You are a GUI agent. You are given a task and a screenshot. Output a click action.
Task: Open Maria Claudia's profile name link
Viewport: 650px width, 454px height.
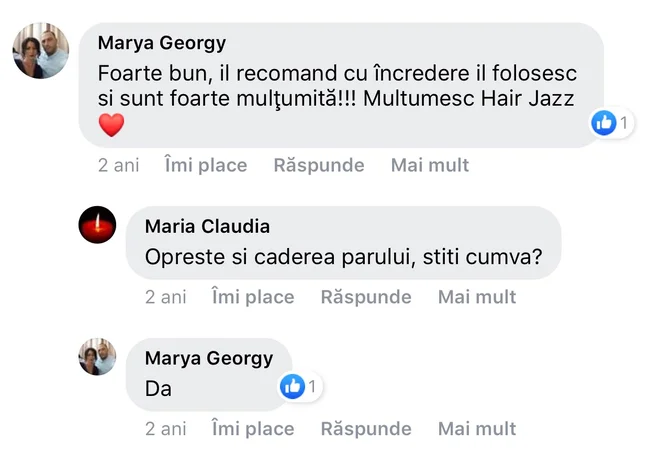(207, 226)
